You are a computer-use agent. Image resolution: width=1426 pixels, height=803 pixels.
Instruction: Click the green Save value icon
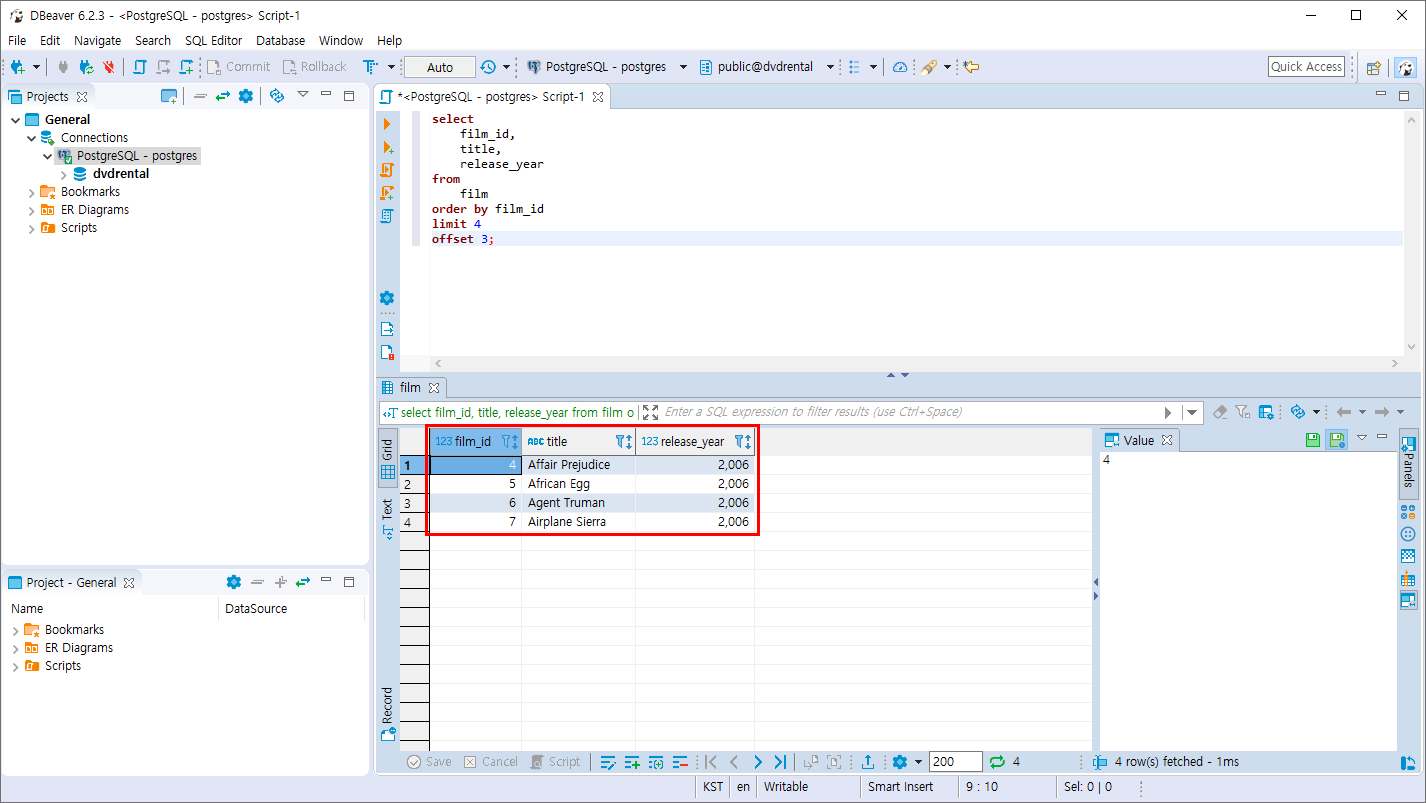(1313, 439)
